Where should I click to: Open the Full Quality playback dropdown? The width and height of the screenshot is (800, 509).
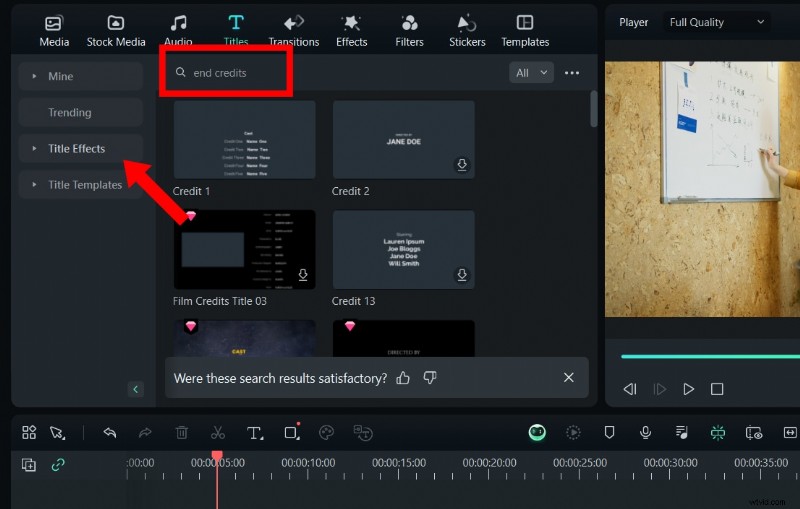(x=716, y=22)
